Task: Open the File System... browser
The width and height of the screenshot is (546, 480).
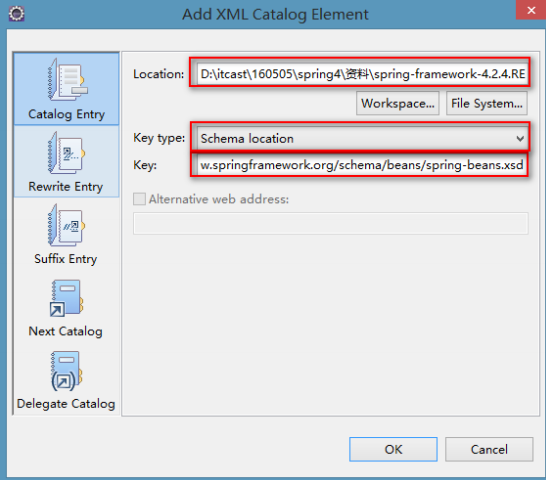Action: tap(487, 103)
